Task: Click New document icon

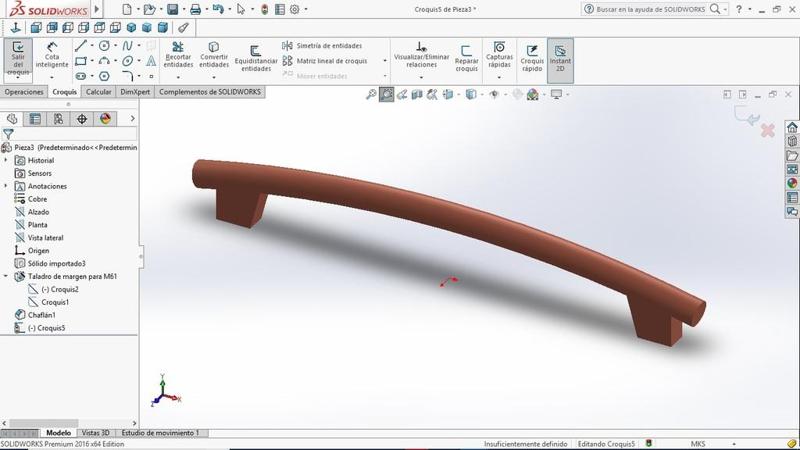Action: click(x=127, y=9)
